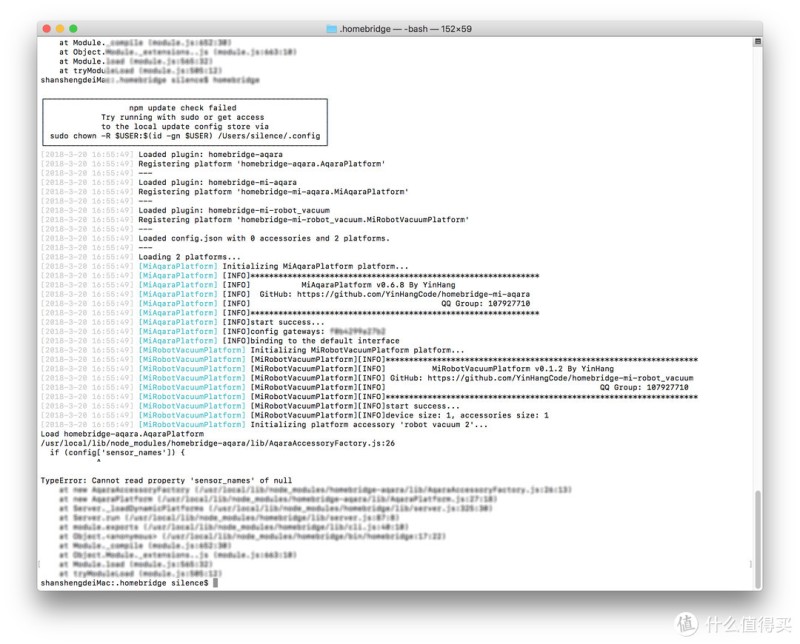800x644 pixels.
Task: Click 'Try running with sudo or get access'
Action: [x=183, y=117]
